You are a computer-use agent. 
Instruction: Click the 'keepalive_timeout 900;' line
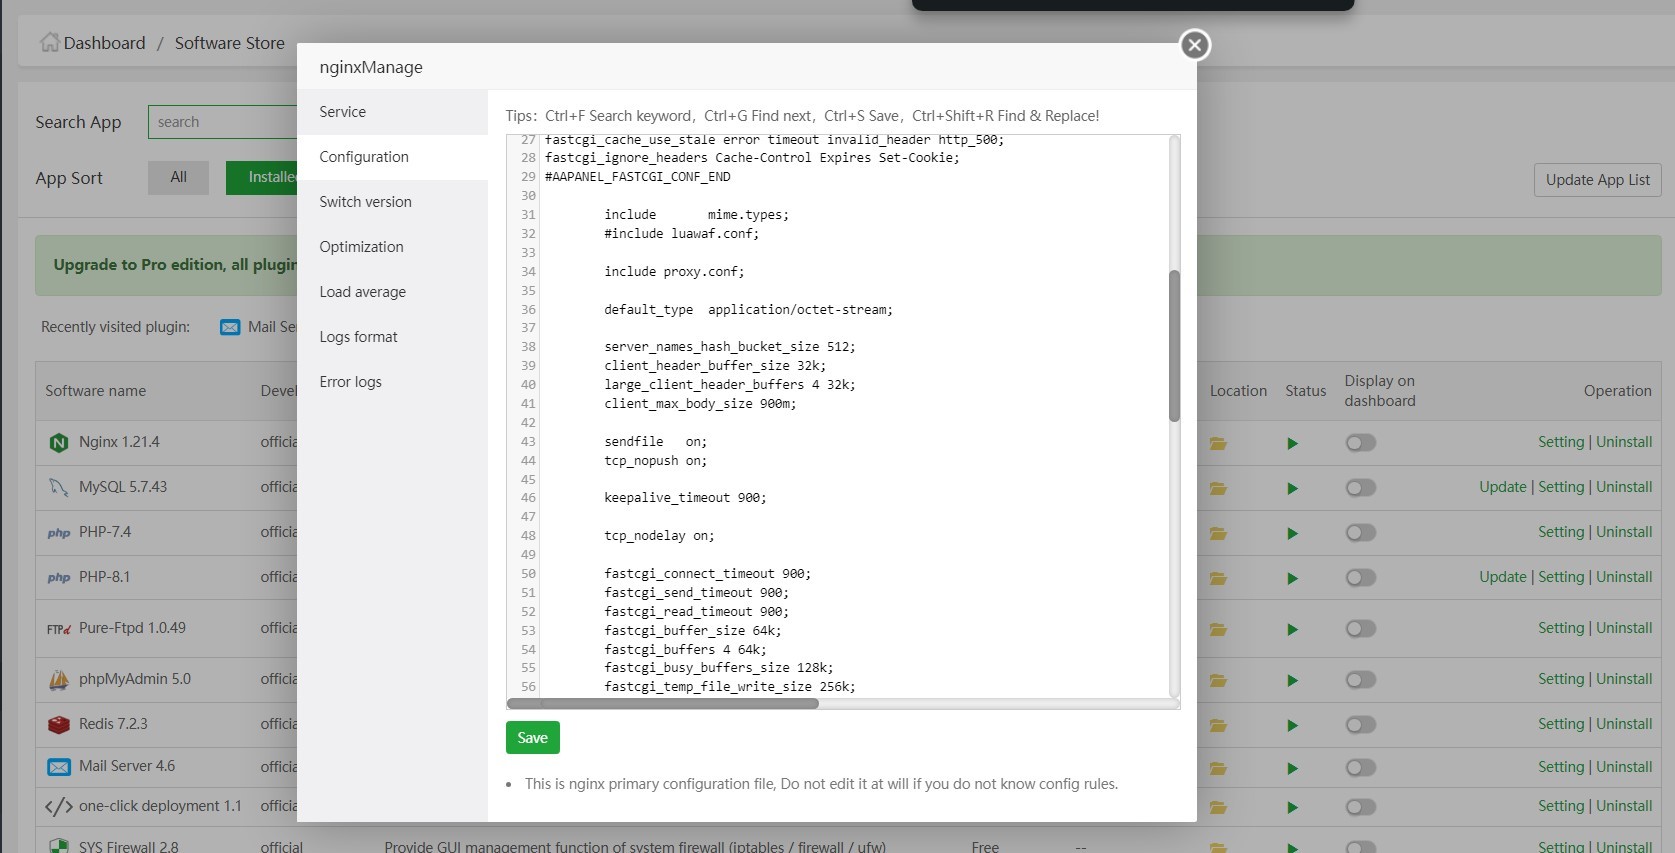pos(685,498)
